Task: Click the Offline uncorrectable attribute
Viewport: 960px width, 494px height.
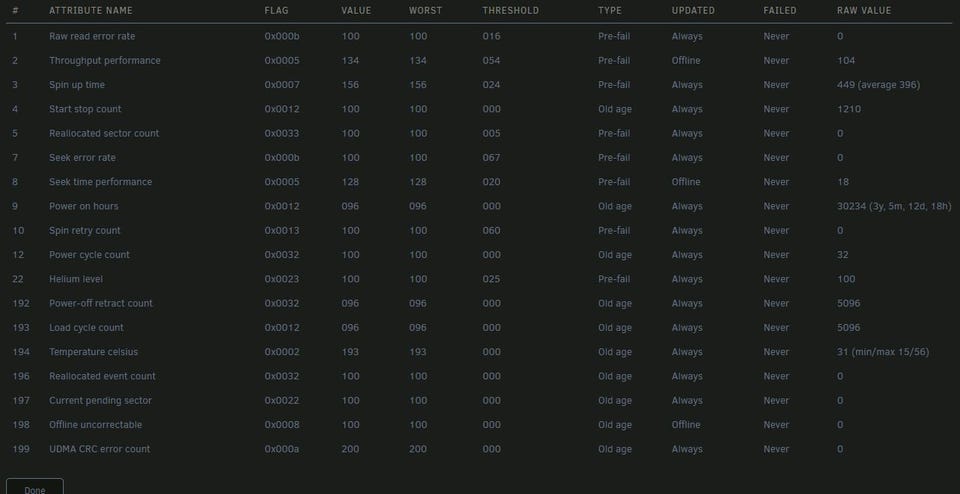Action: 96,425
